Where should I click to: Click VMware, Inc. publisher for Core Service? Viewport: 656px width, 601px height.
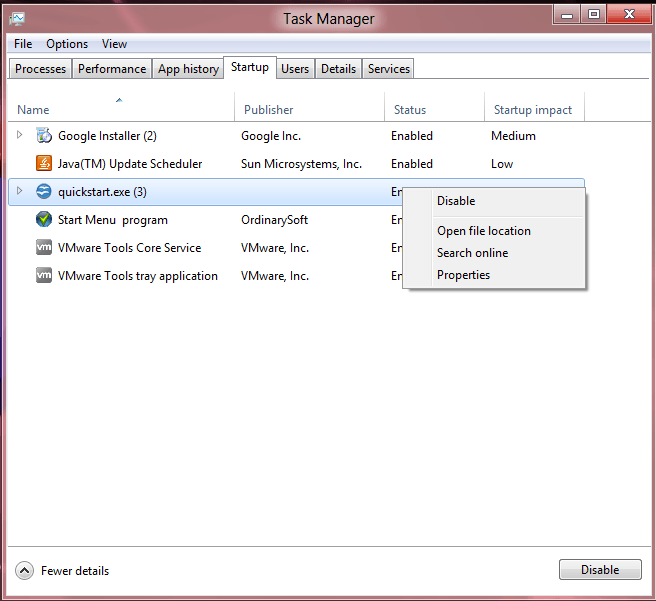[275, 248]
